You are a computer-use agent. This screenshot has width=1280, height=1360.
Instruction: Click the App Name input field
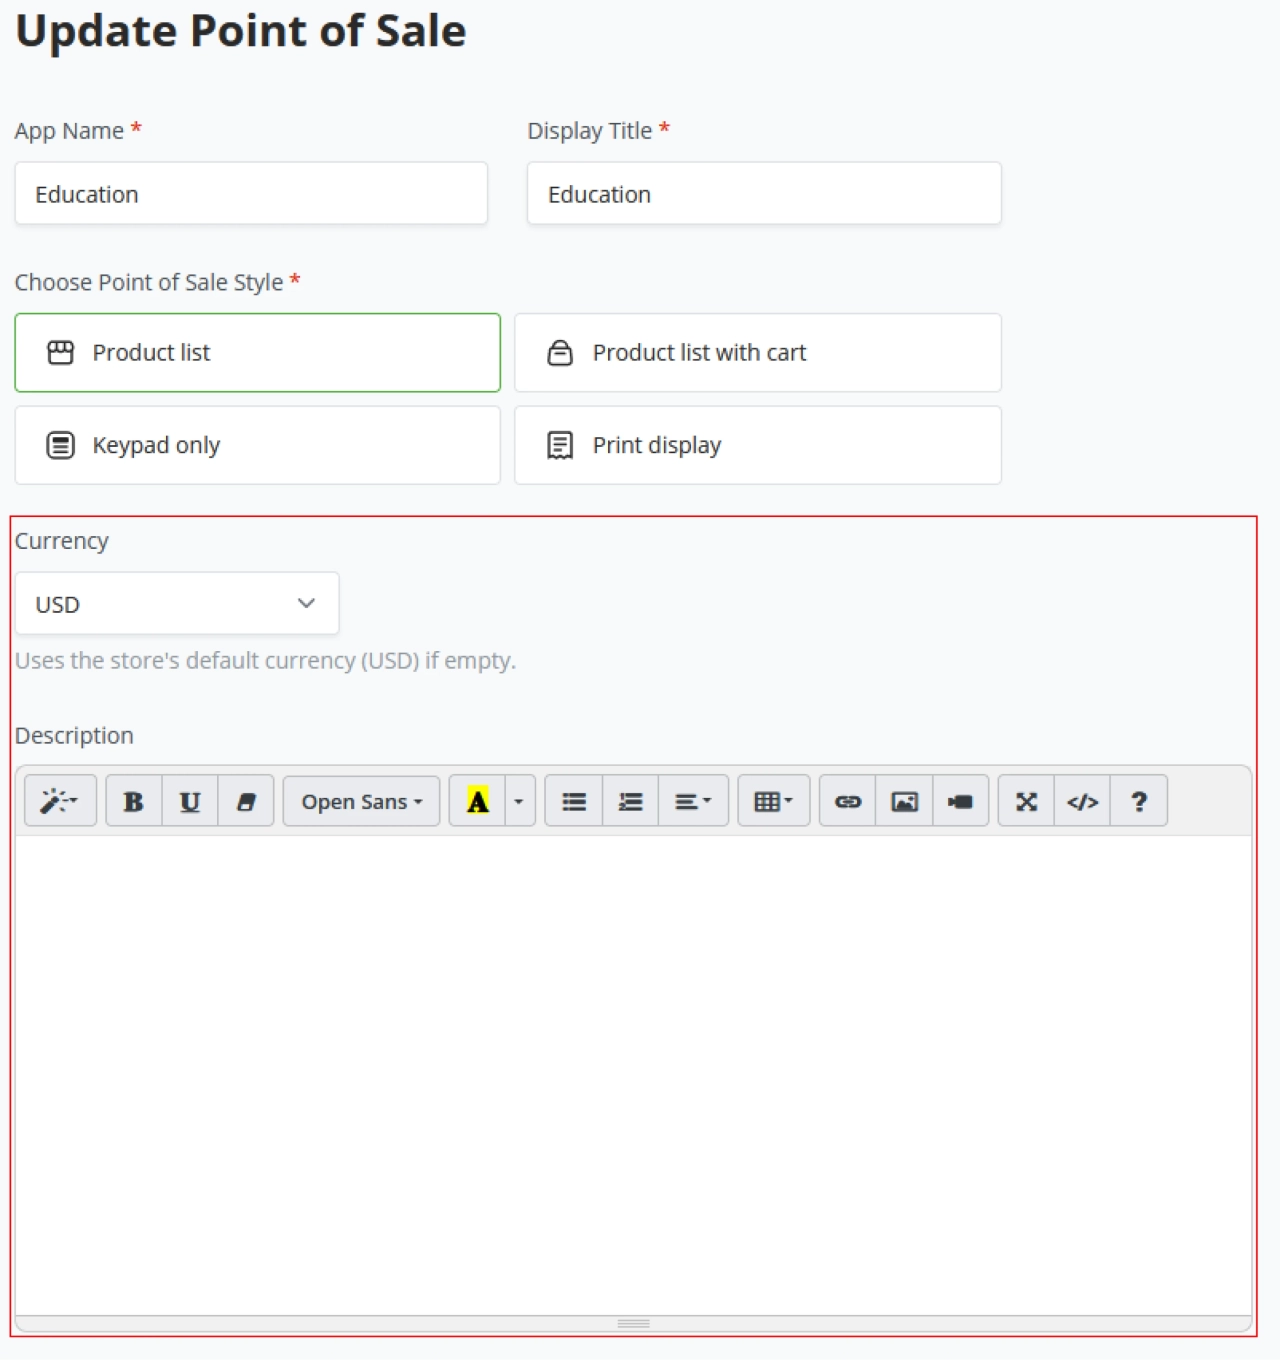251,194
